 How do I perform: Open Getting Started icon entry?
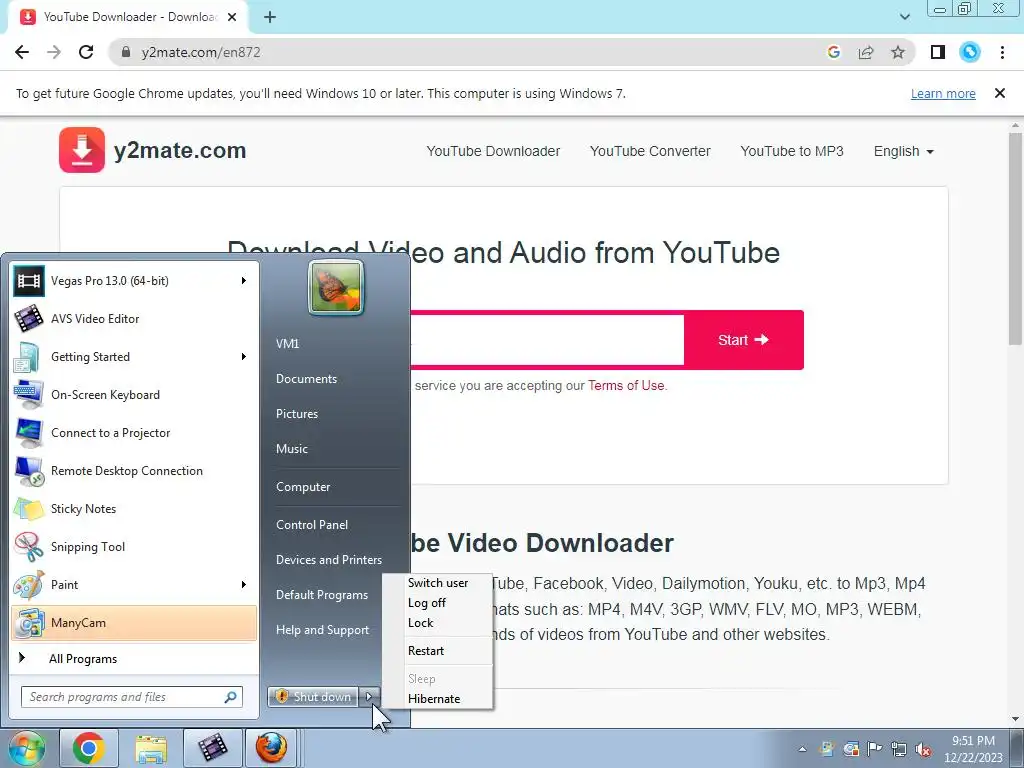click(29, 357)
